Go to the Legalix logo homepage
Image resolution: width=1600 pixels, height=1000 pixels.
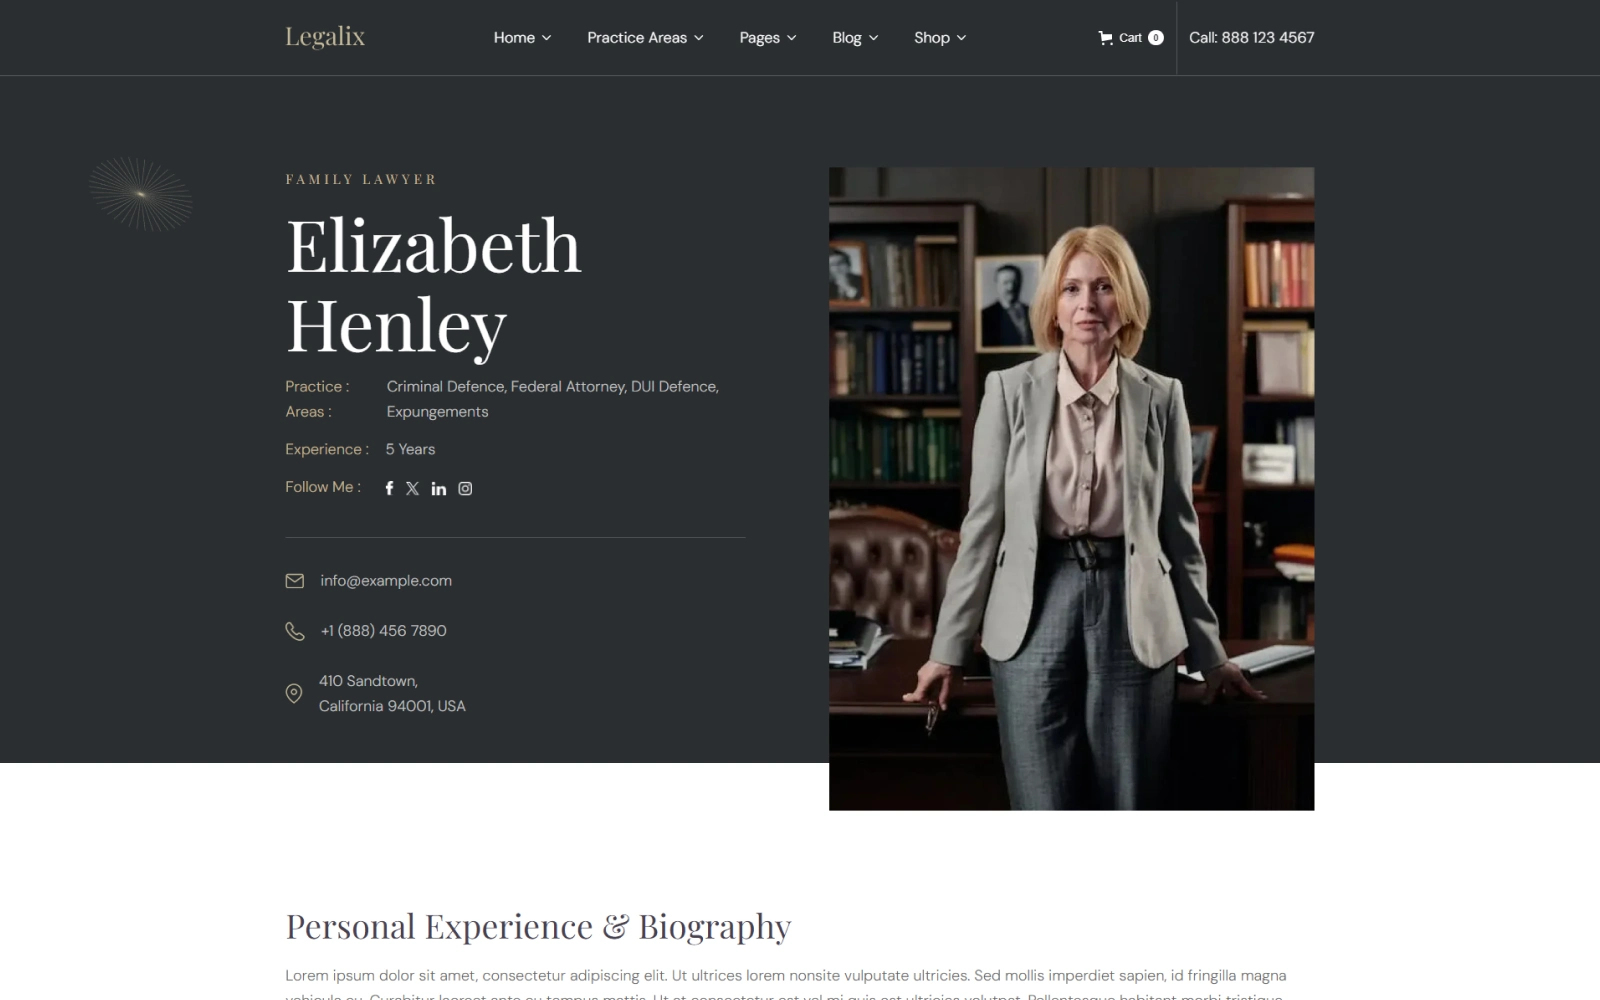click(x=325, y=37)
